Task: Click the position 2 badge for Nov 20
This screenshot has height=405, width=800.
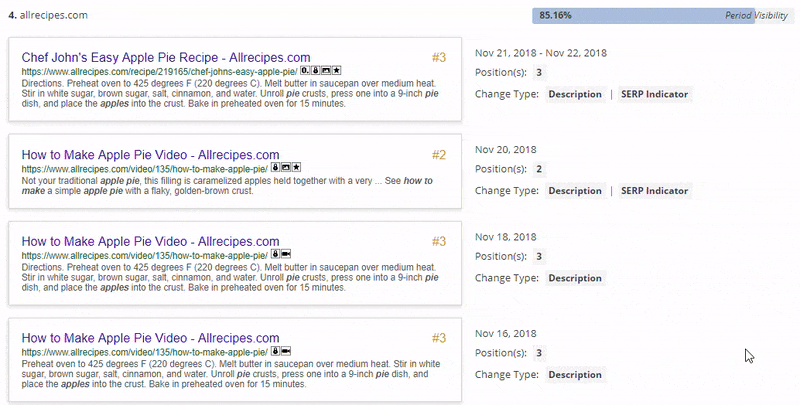Action: tap(539, 169)
